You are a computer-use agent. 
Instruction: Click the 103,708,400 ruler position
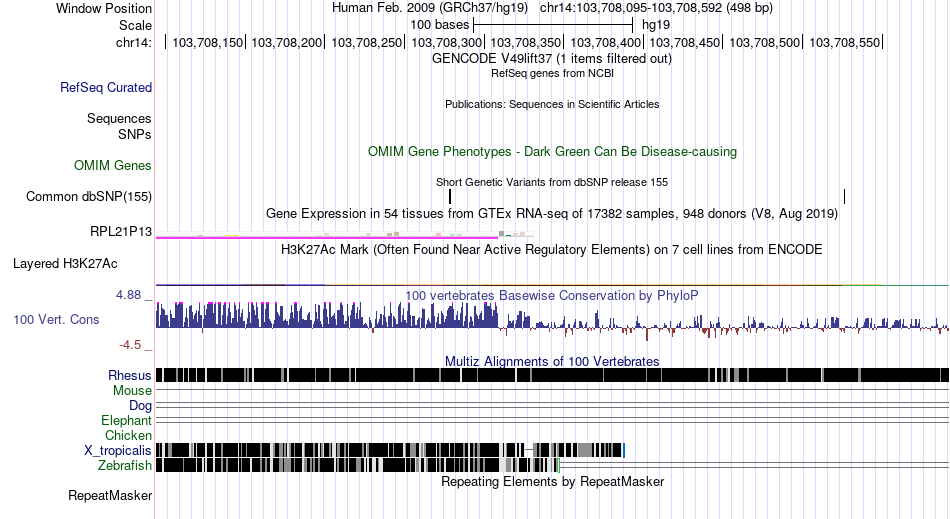click(605, 42)
